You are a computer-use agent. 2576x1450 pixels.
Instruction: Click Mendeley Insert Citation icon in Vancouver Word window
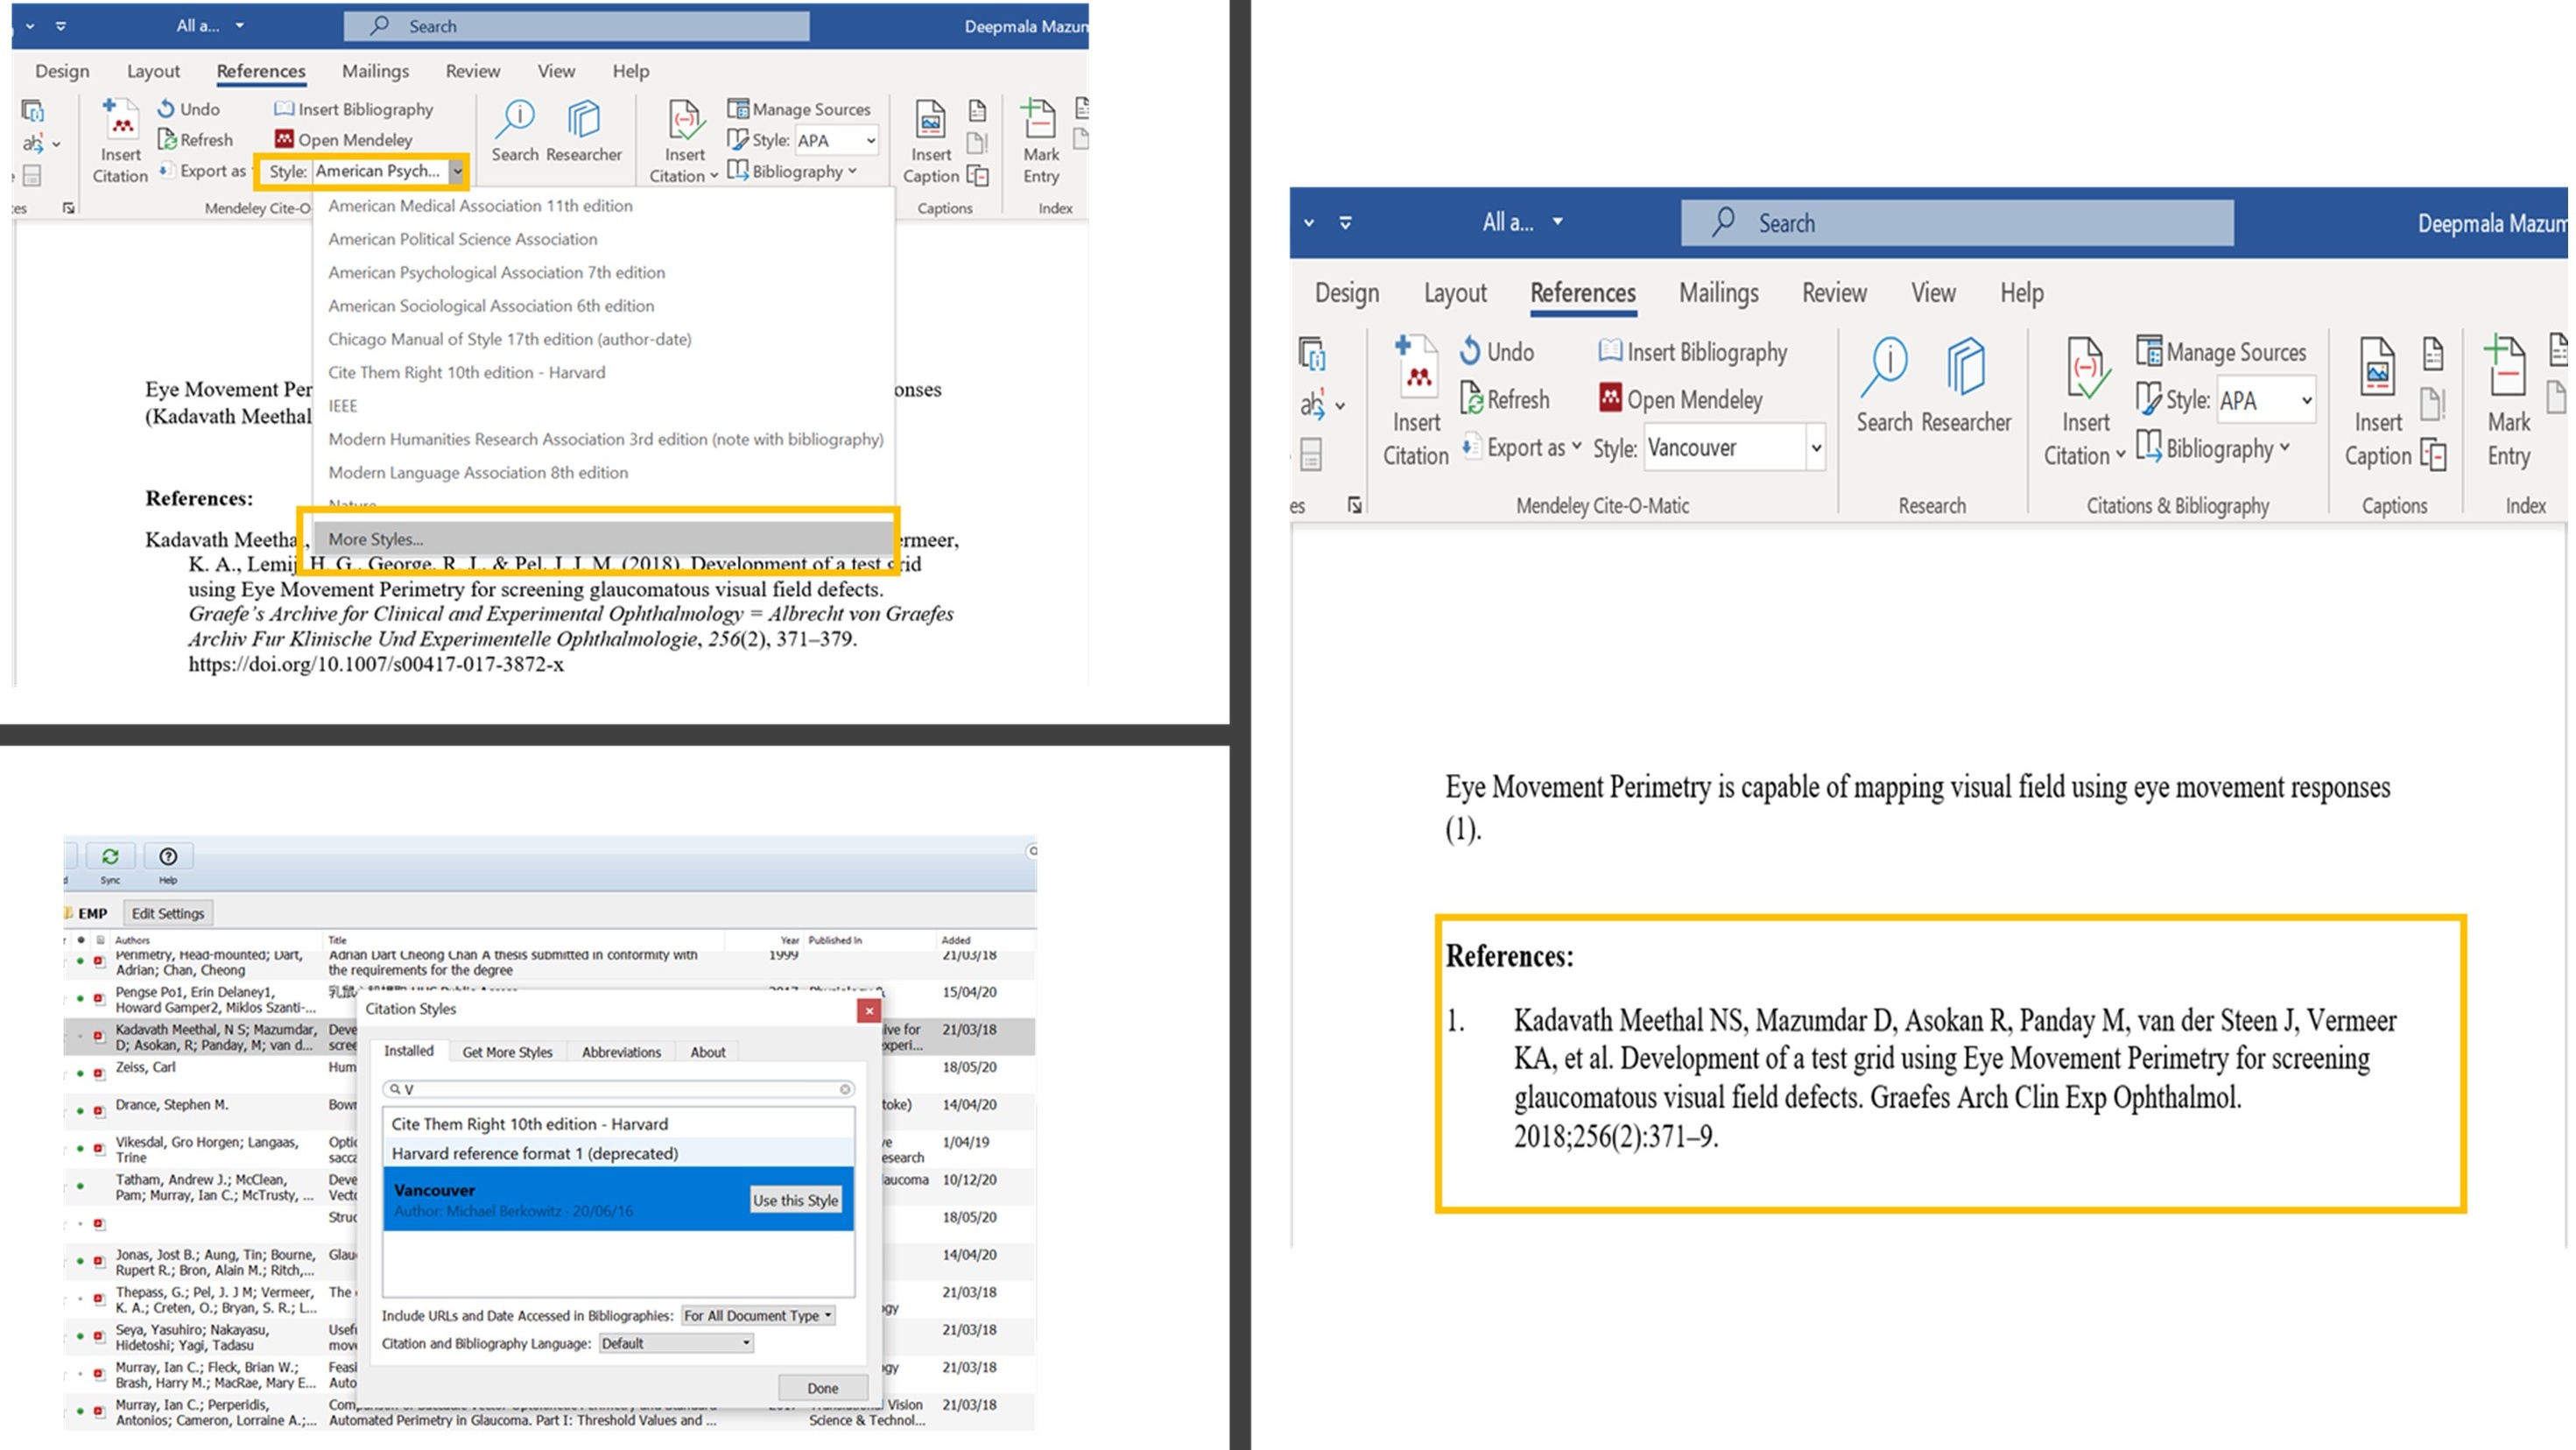(1416, 366)
